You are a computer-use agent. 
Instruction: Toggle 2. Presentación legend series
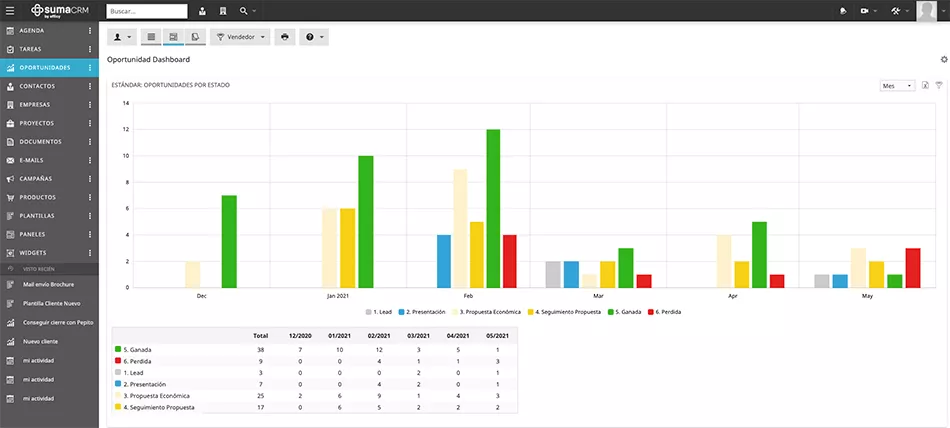click(420, 312)
